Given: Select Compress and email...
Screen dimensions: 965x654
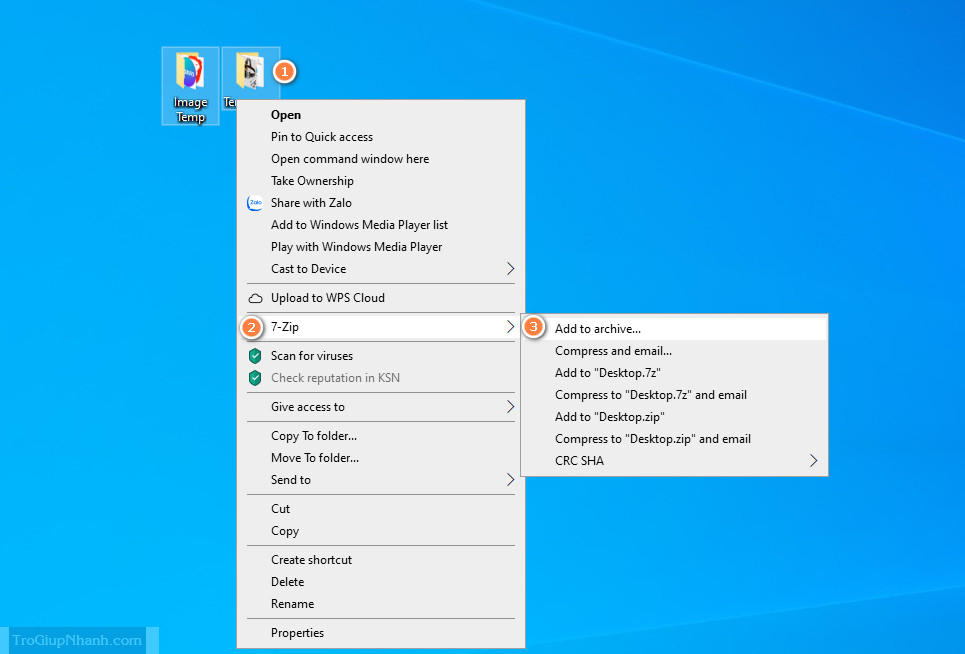Looking at the screenshot, I should (x=613, y=351).
